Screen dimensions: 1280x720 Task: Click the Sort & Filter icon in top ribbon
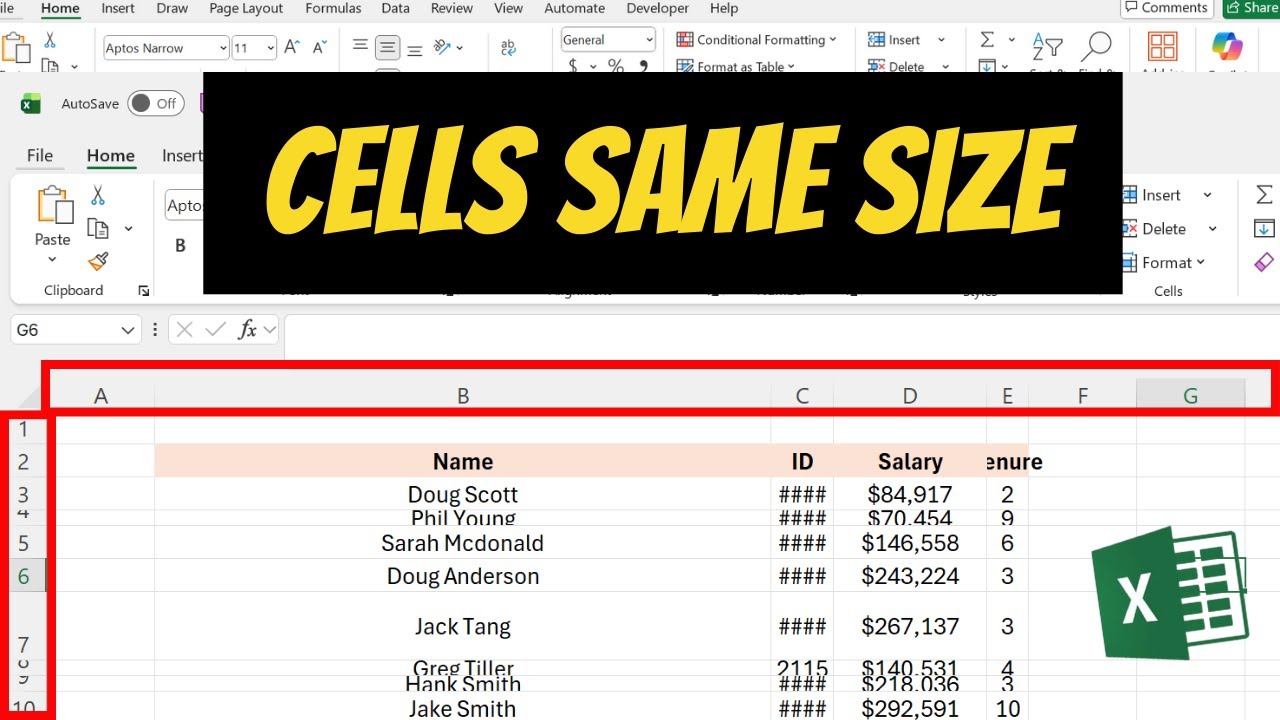(x=1048, y=47)
